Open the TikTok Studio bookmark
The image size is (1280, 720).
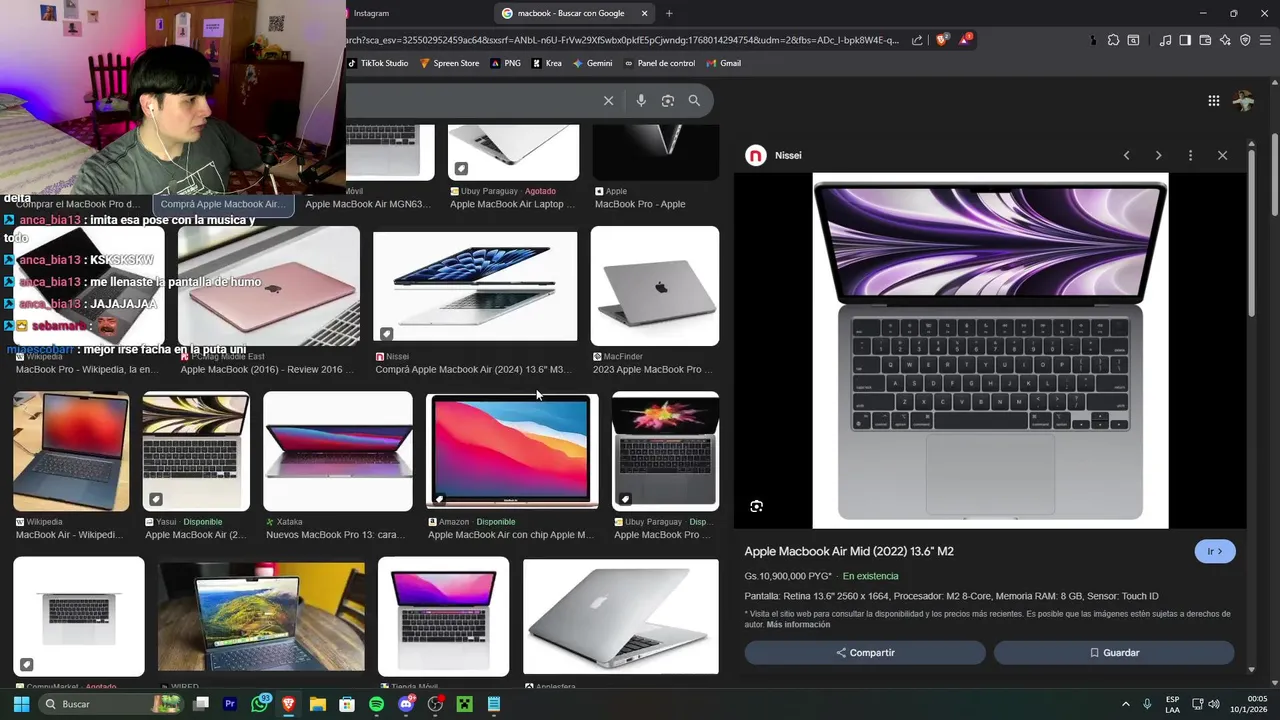tap(378, 63)
